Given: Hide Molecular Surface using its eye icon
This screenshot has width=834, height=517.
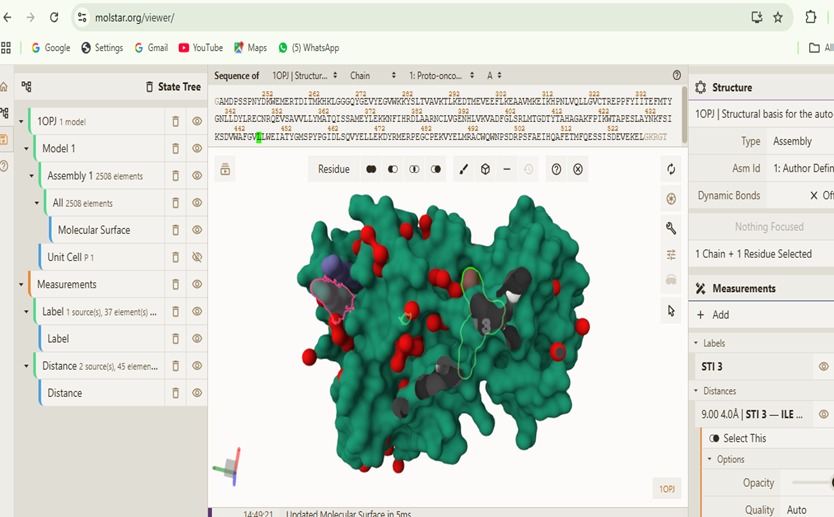Looking at the screenshot, I should (197, 230).
